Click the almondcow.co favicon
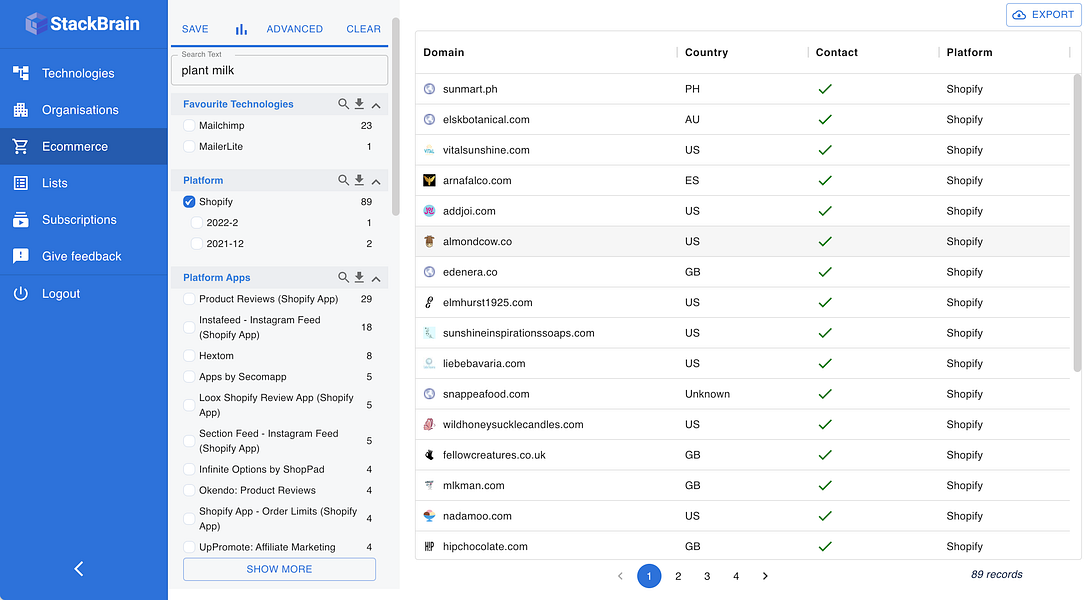1086x600 pixels. (x=429, y=241)
